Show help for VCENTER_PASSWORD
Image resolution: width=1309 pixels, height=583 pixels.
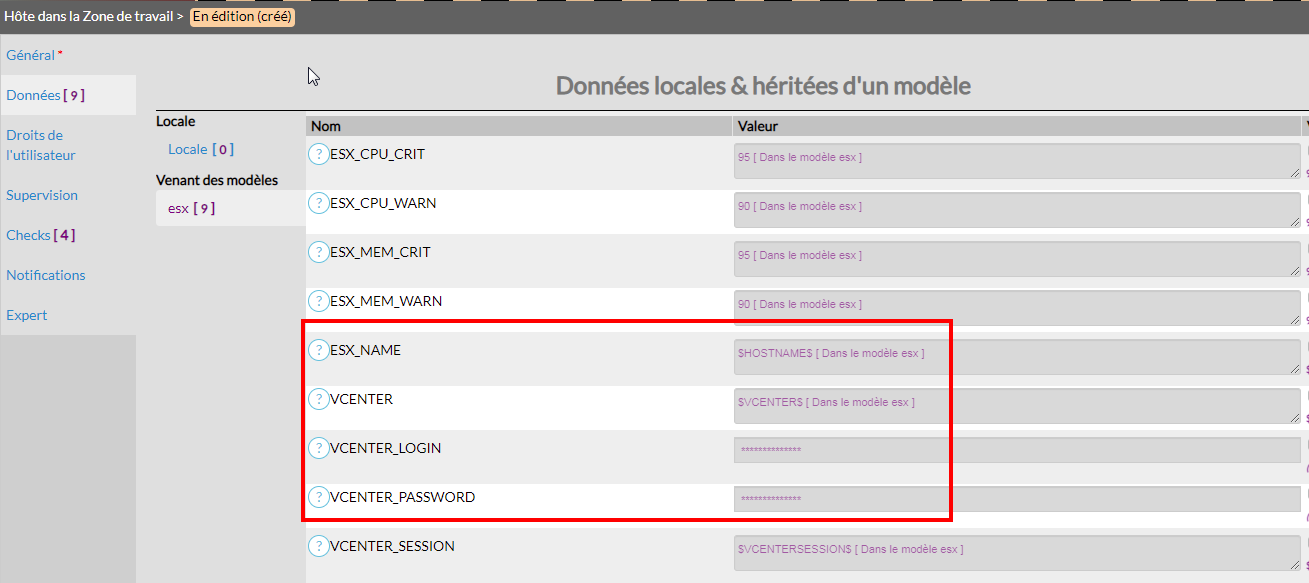click(318, 497)
